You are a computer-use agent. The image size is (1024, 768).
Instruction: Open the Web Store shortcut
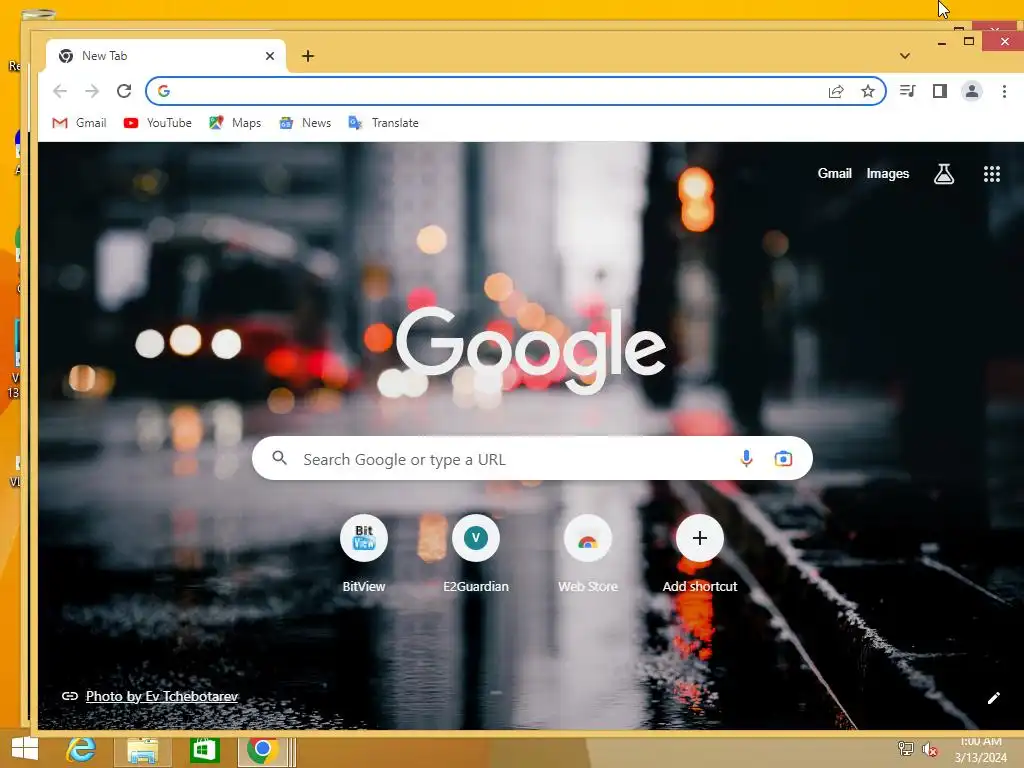pyautogui.click(x=588, y=553)
